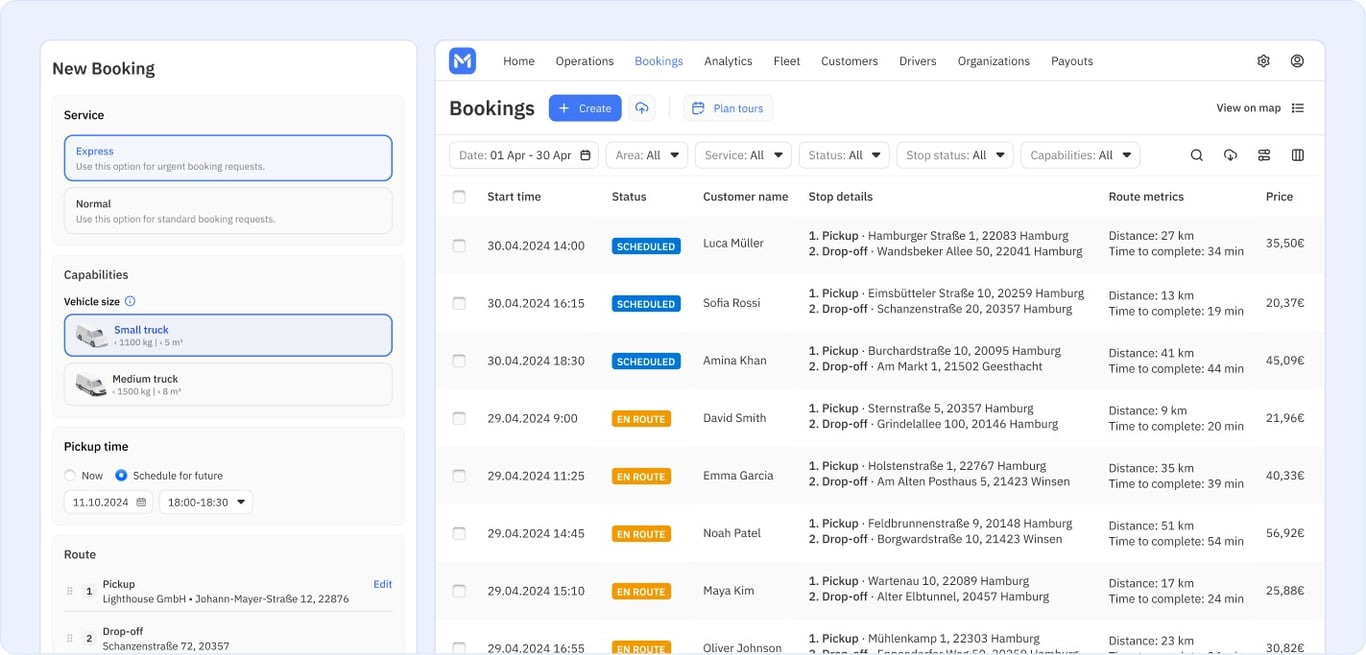Open the Stop status filter dropdown
This screenshot has height=655, width=1366.
tap(954, 155)
